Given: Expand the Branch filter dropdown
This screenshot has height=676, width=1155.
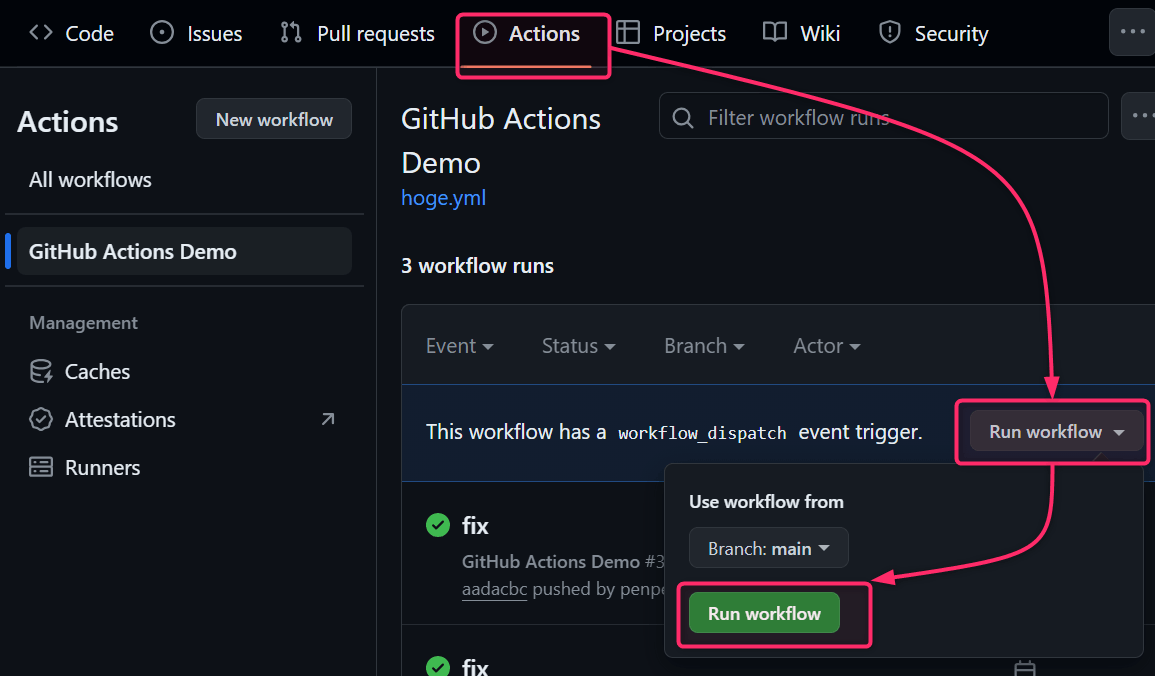Looking at the screenshot, I should click(x=704, y=346).
